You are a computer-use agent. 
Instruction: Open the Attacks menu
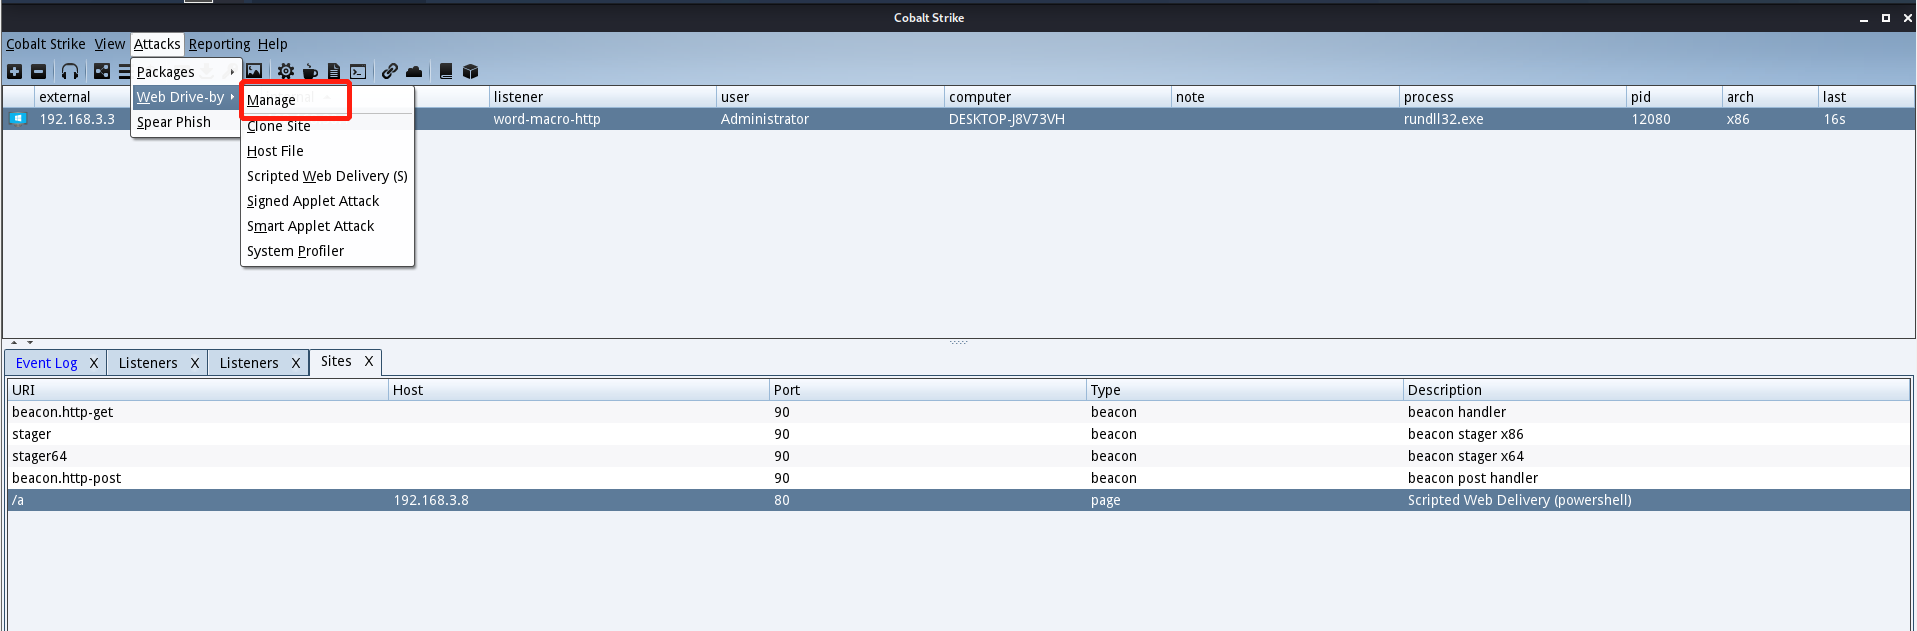pyautogui.click(x=157, y=44)
